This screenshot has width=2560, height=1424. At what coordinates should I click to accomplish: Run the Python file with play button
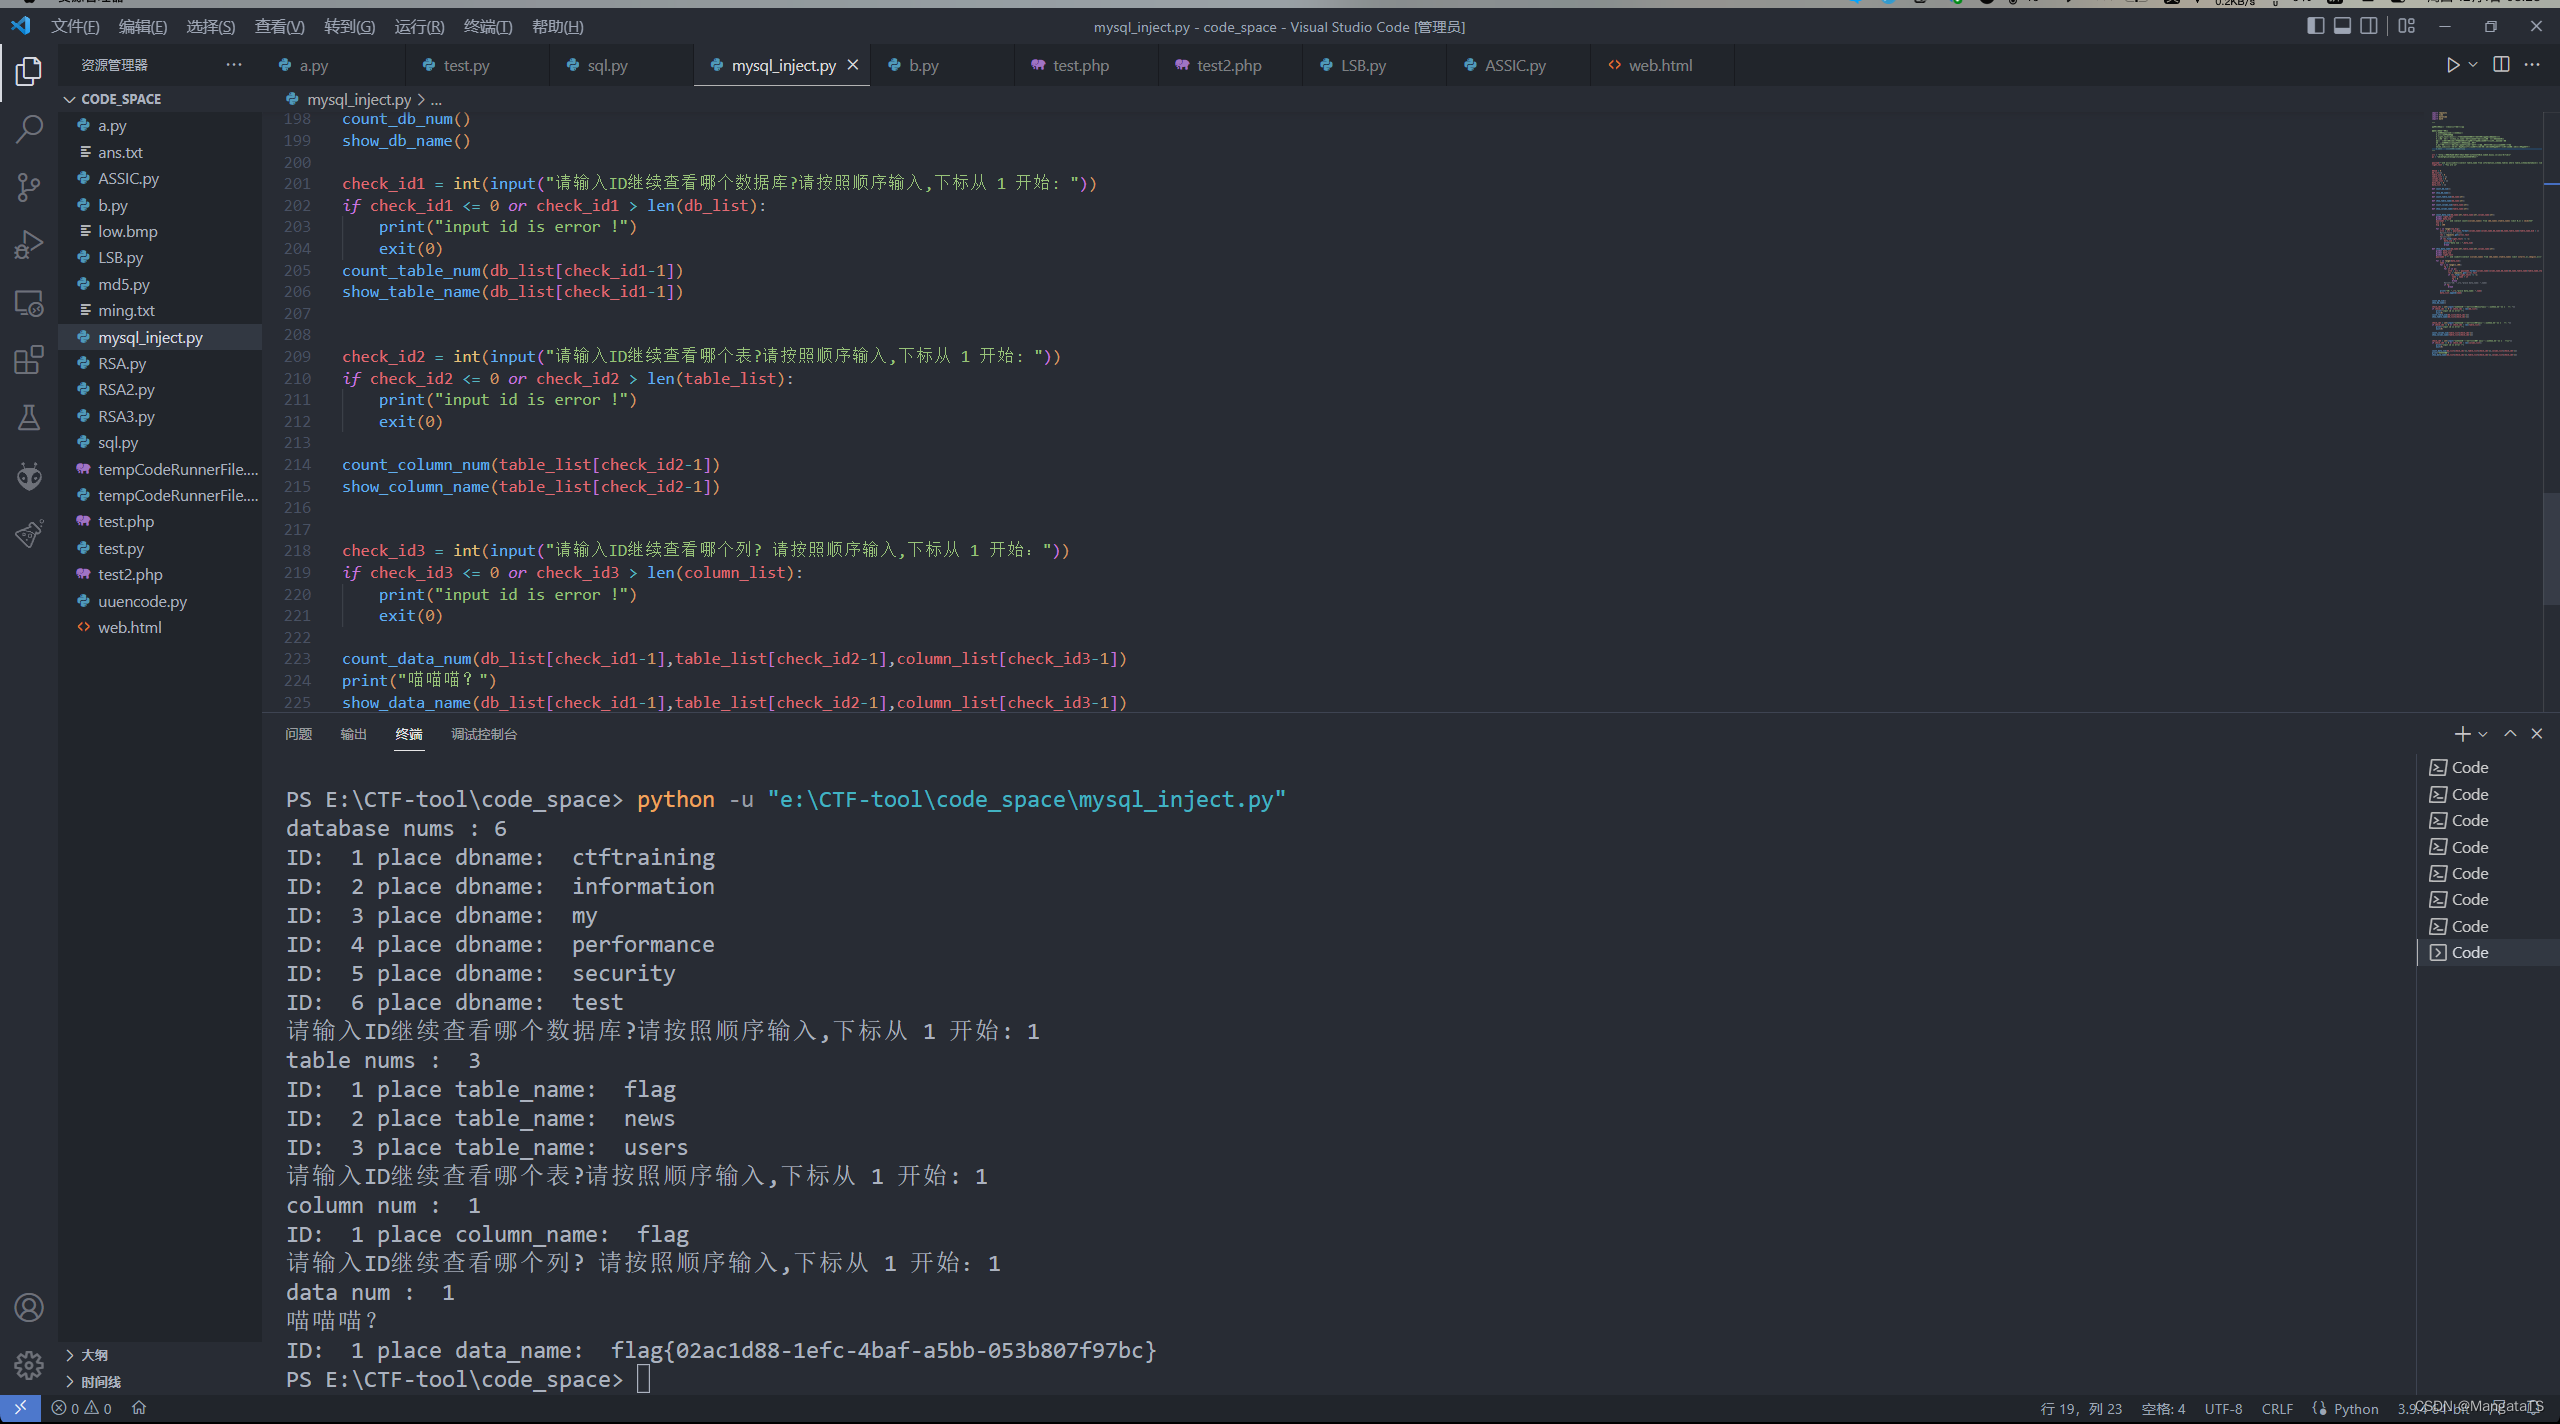click(x=2452, y=65)
